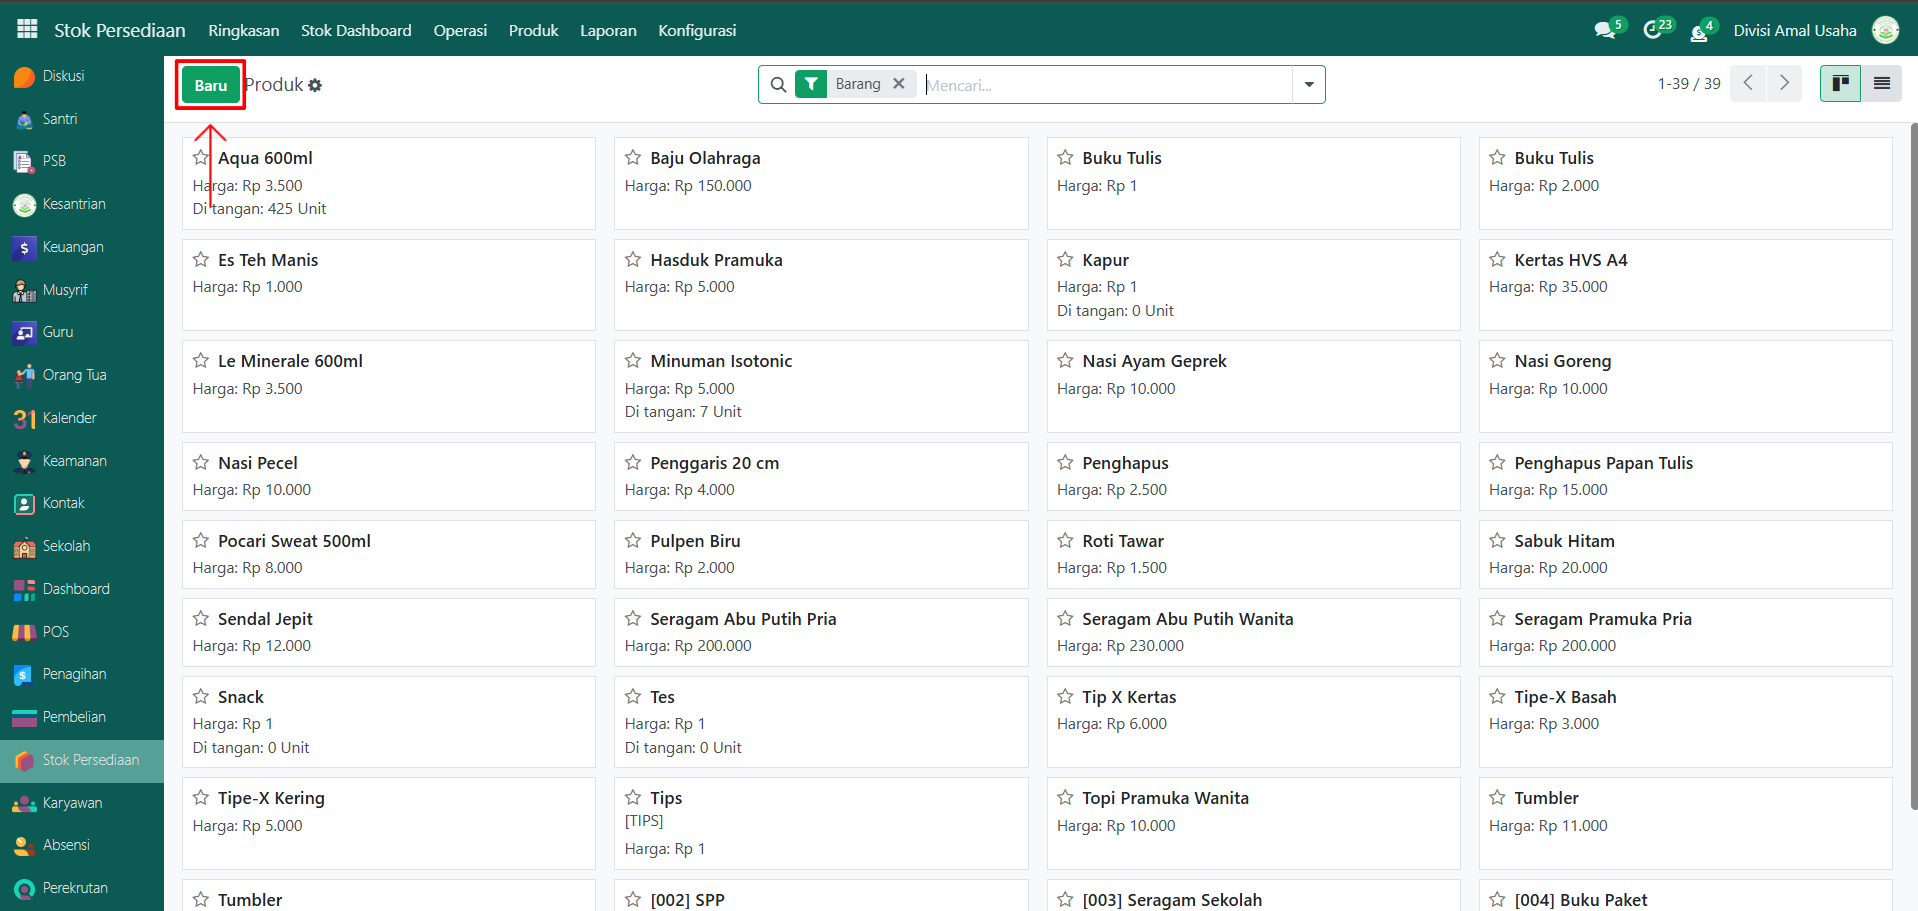Open the POS app in sidebar
This screenshot has width=1918, height=911.
(55, 632)
